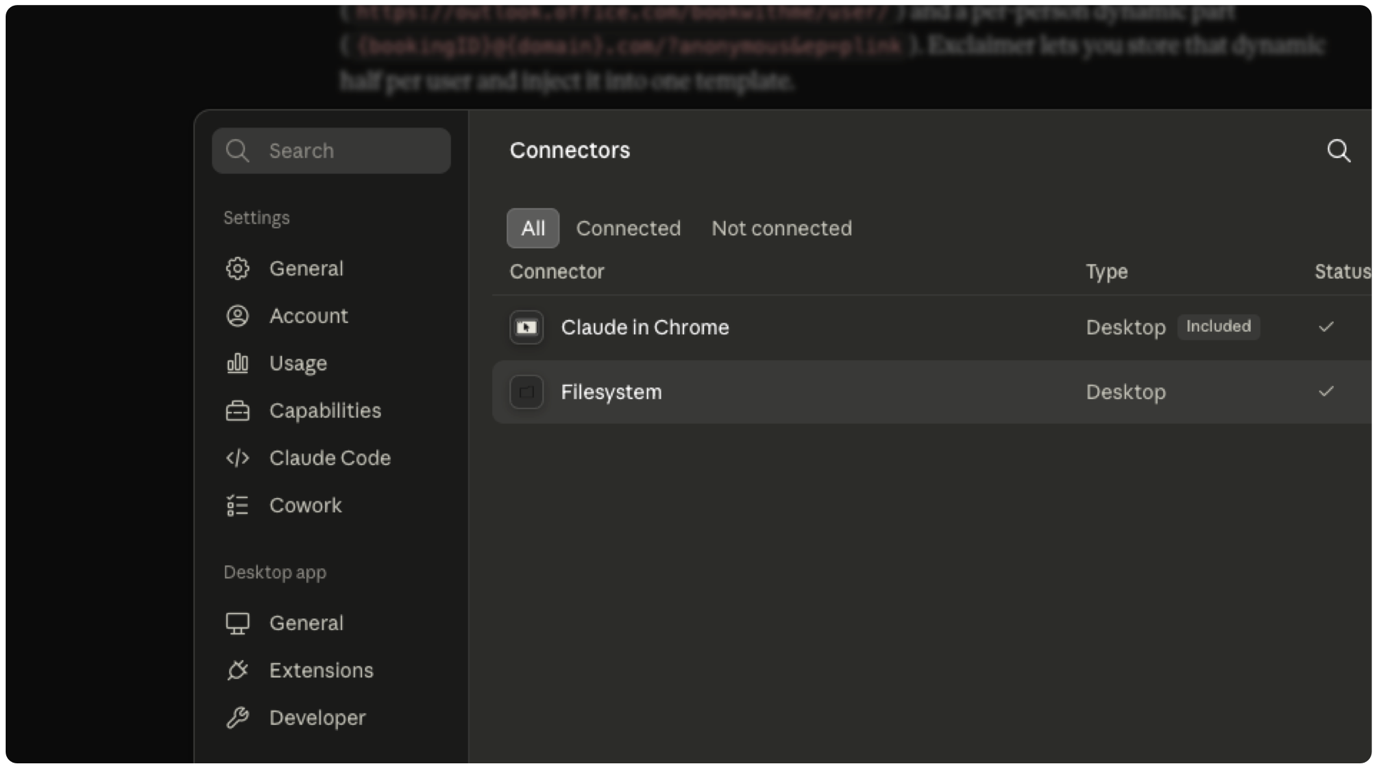This screenshot has height=769, width=1377.
Task: Select the Claude Code brackets icon
Action: [x=237, y=458]
